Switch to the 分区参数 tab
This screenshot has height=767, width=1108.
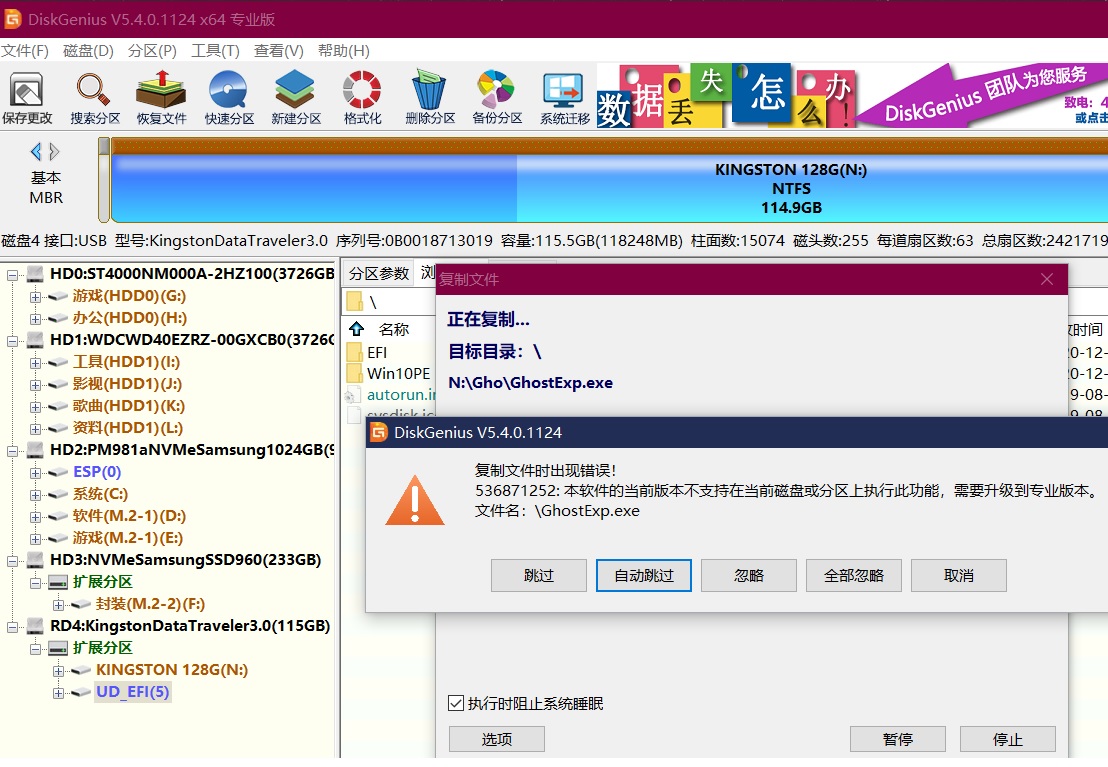379,274
